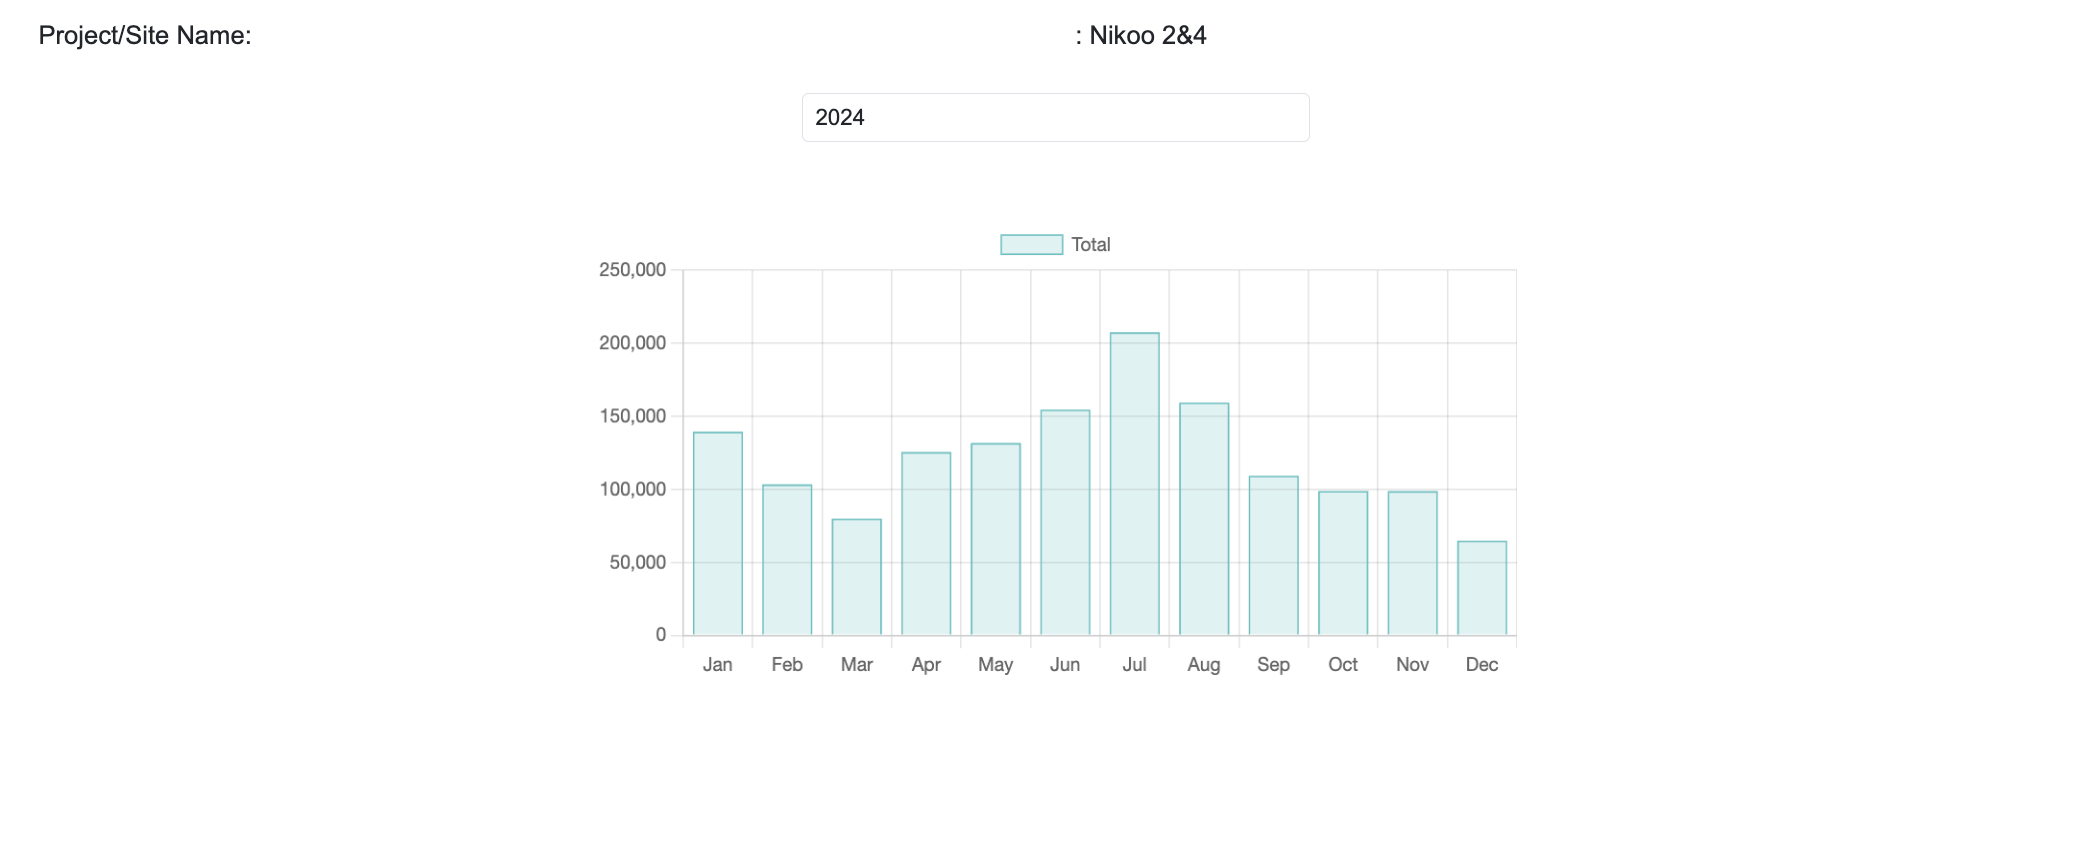Click the Total legend color box
Viewport: 2090px width, 846px height.
(1031, 245)
